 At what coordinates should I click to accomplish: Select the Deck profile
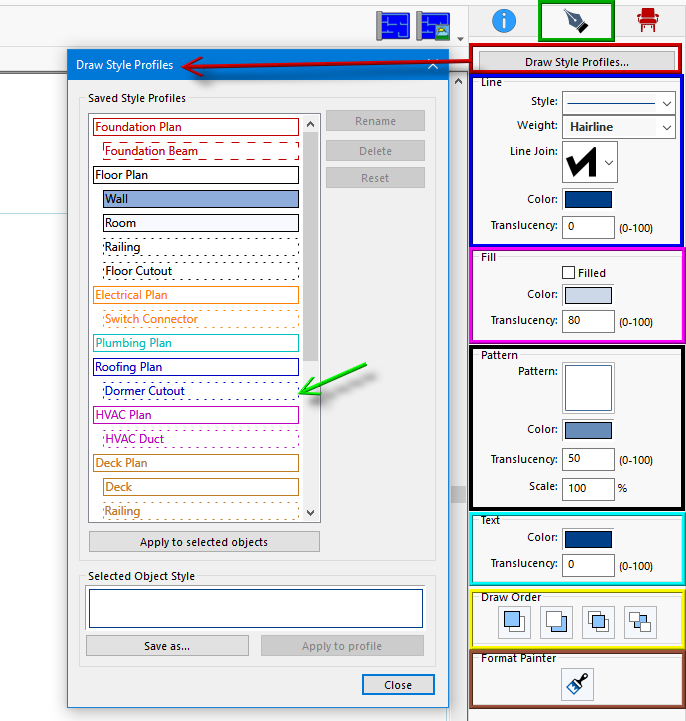coord(201,487)
